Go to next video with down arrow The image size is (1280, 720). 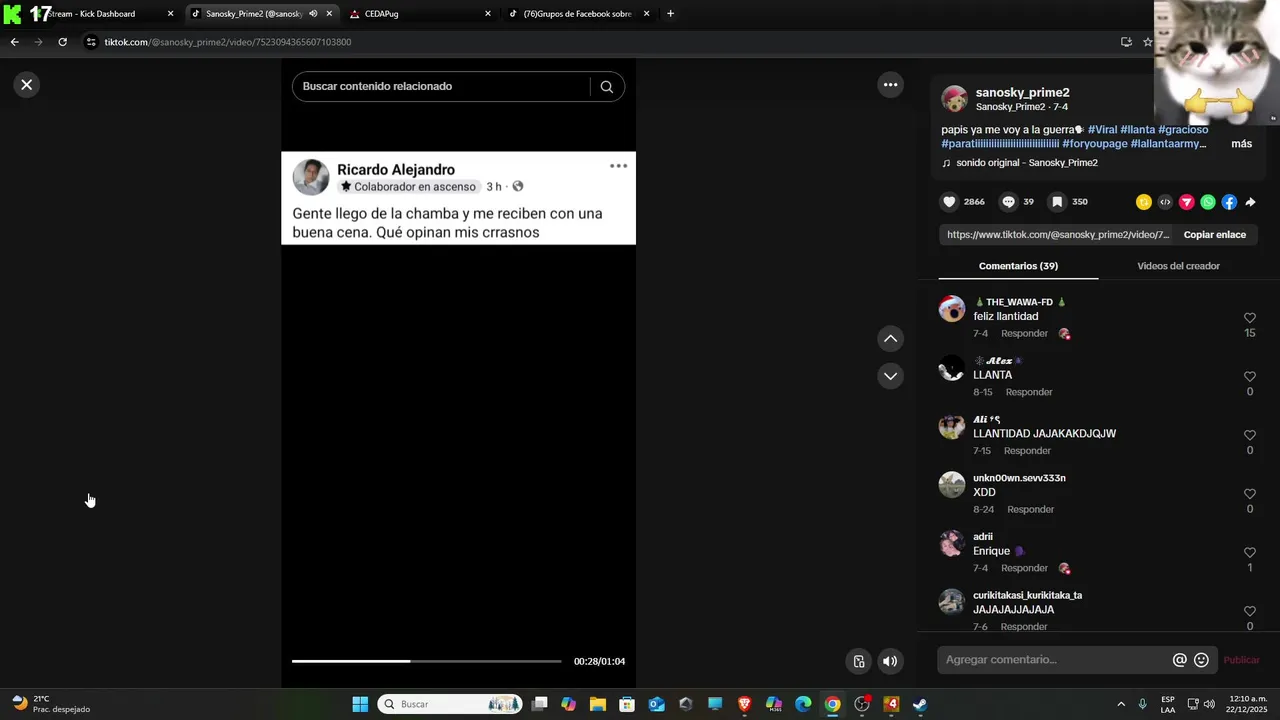890,376
